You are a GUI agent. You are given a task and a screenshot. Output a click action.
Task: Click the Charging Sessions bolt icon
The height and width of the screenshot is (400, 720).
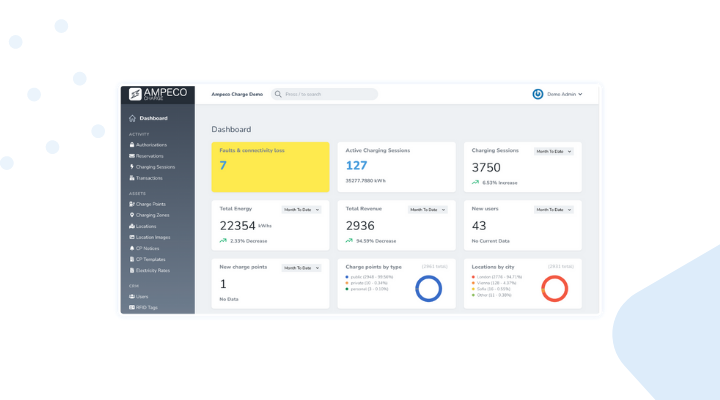[132, 167]
